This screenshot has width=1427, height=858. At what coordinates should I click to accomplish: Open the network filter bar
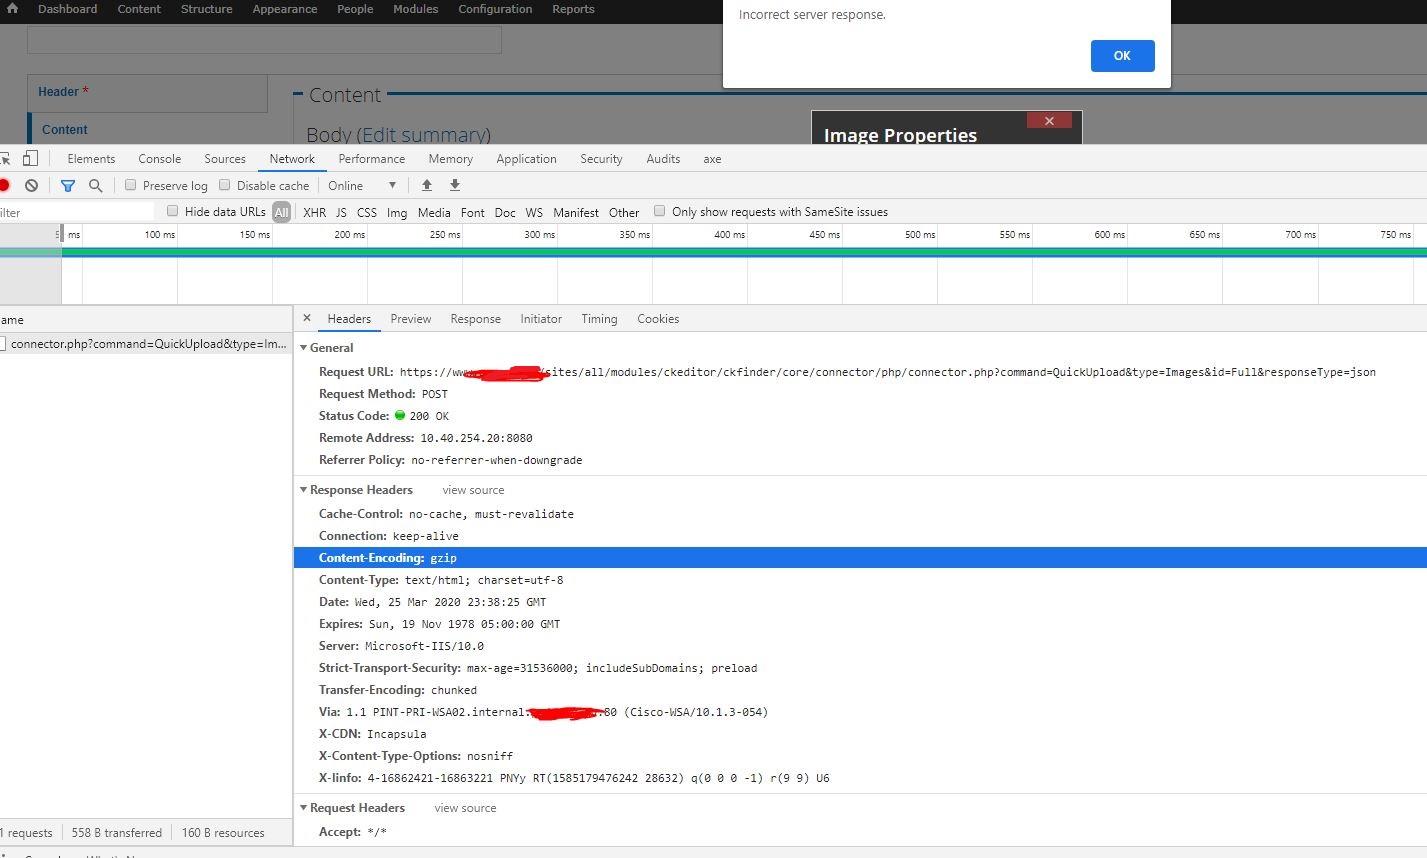click(x=68, y=185)
